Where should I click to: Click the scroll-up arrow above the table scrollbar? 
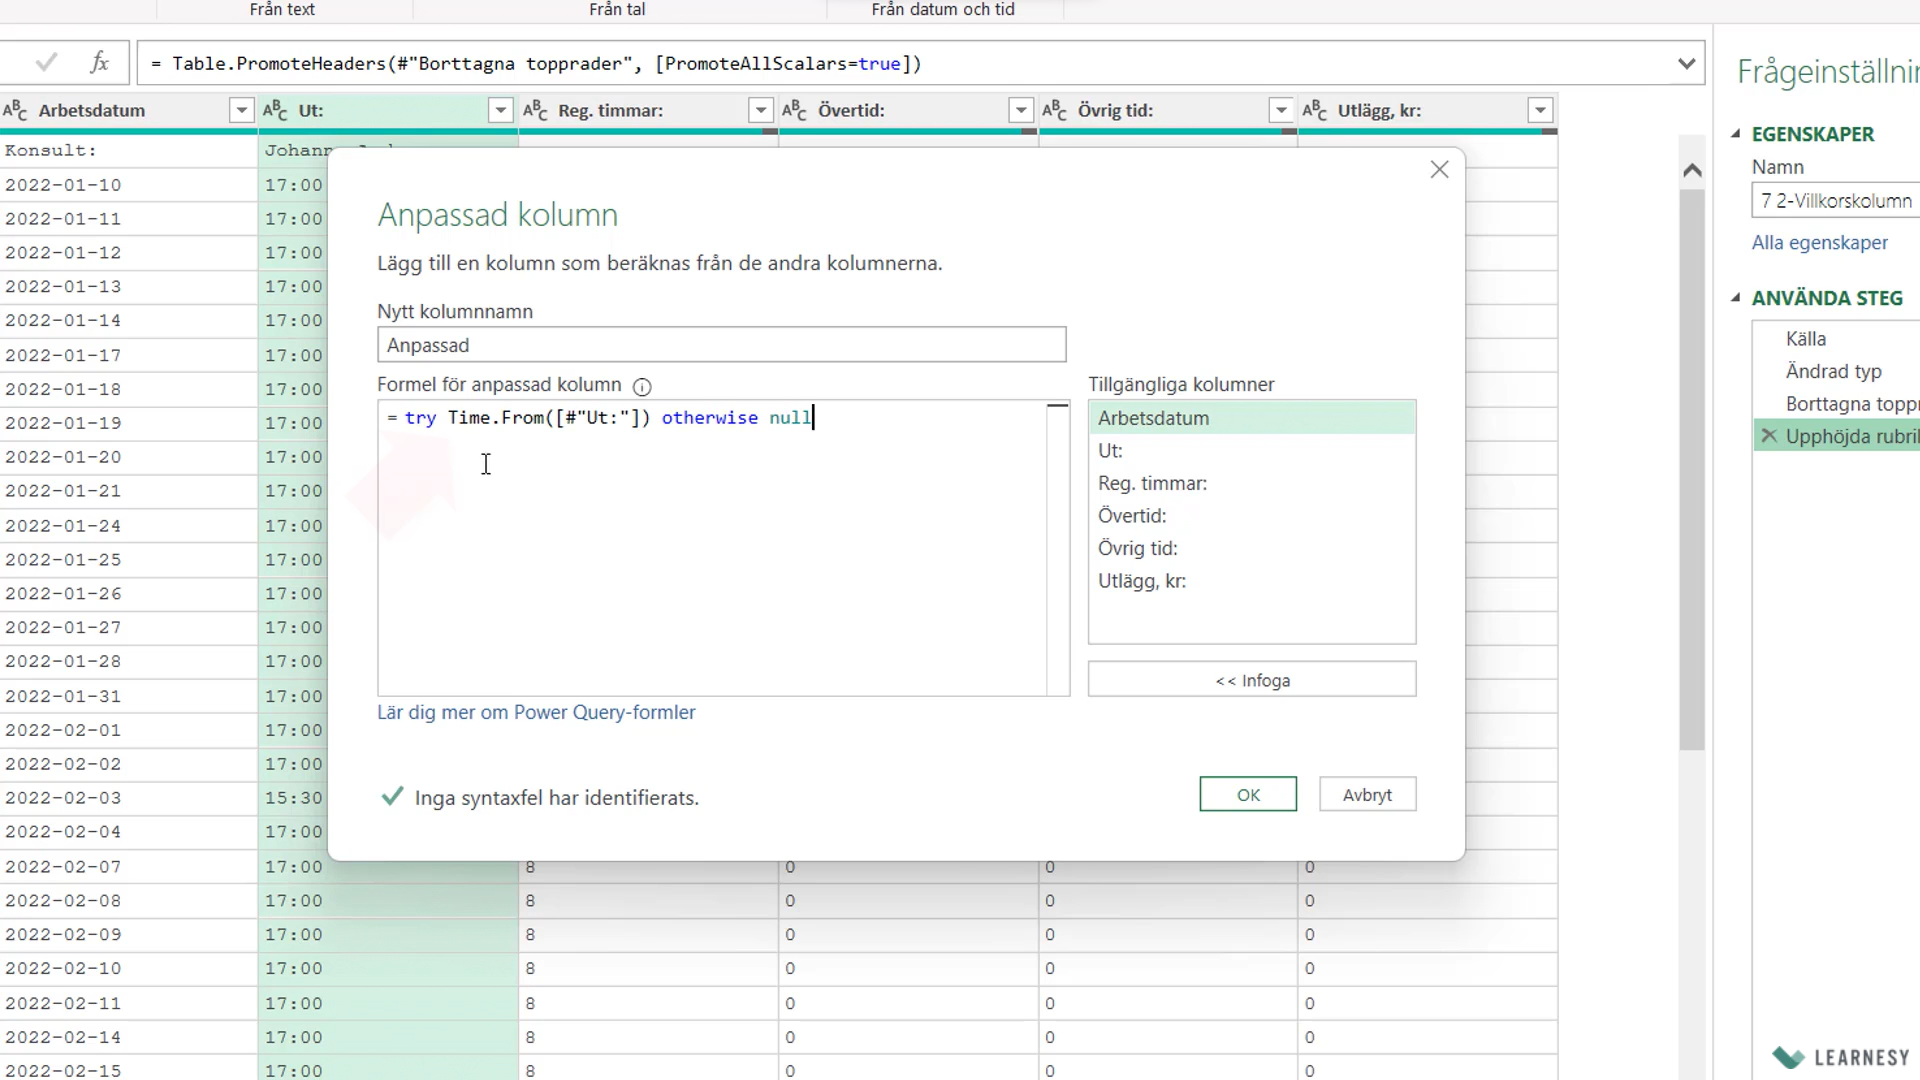click(1692, 170)
